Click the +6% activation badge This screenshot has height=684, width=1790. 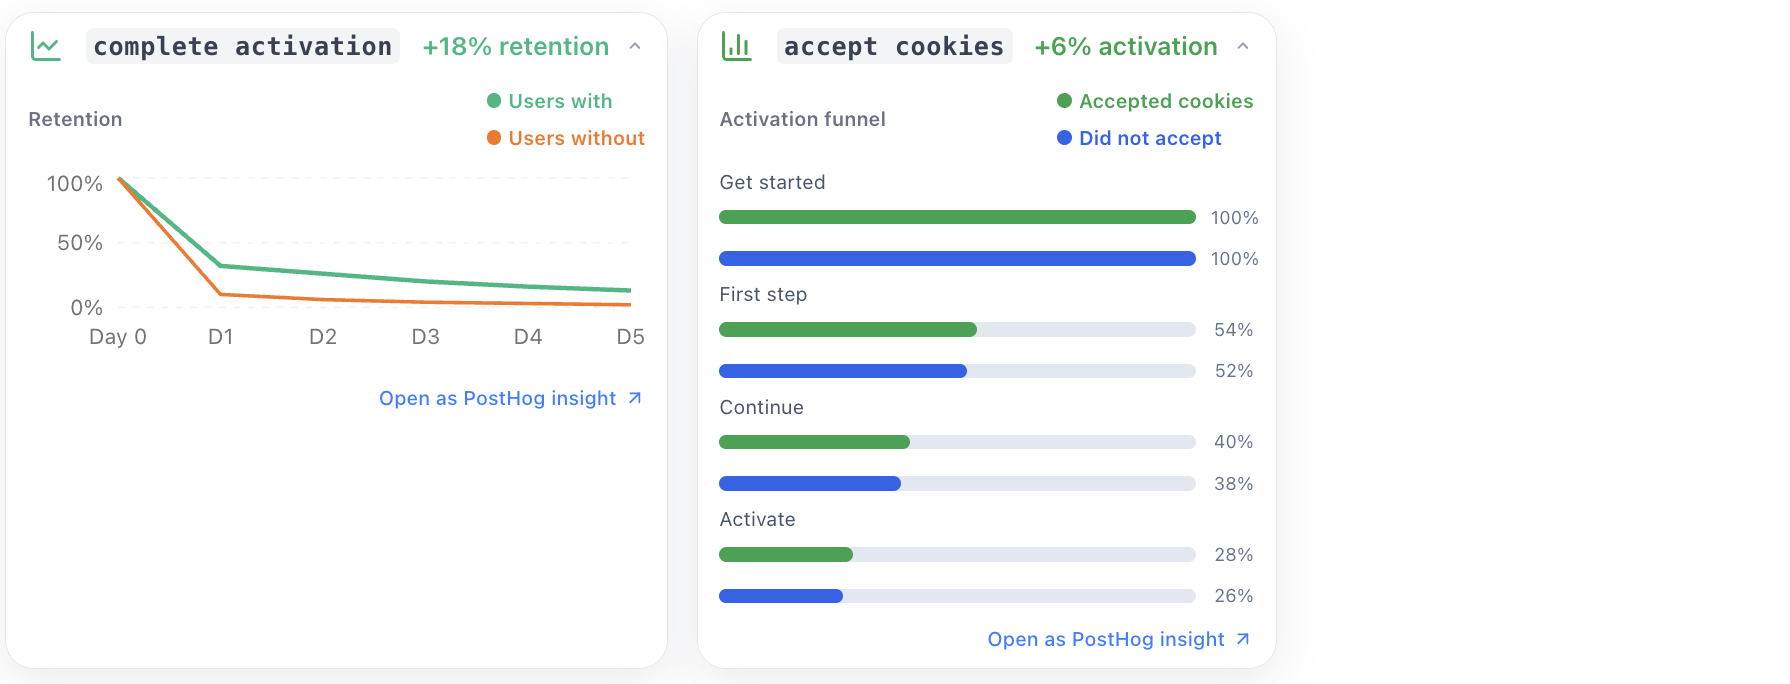(1125, 46)
